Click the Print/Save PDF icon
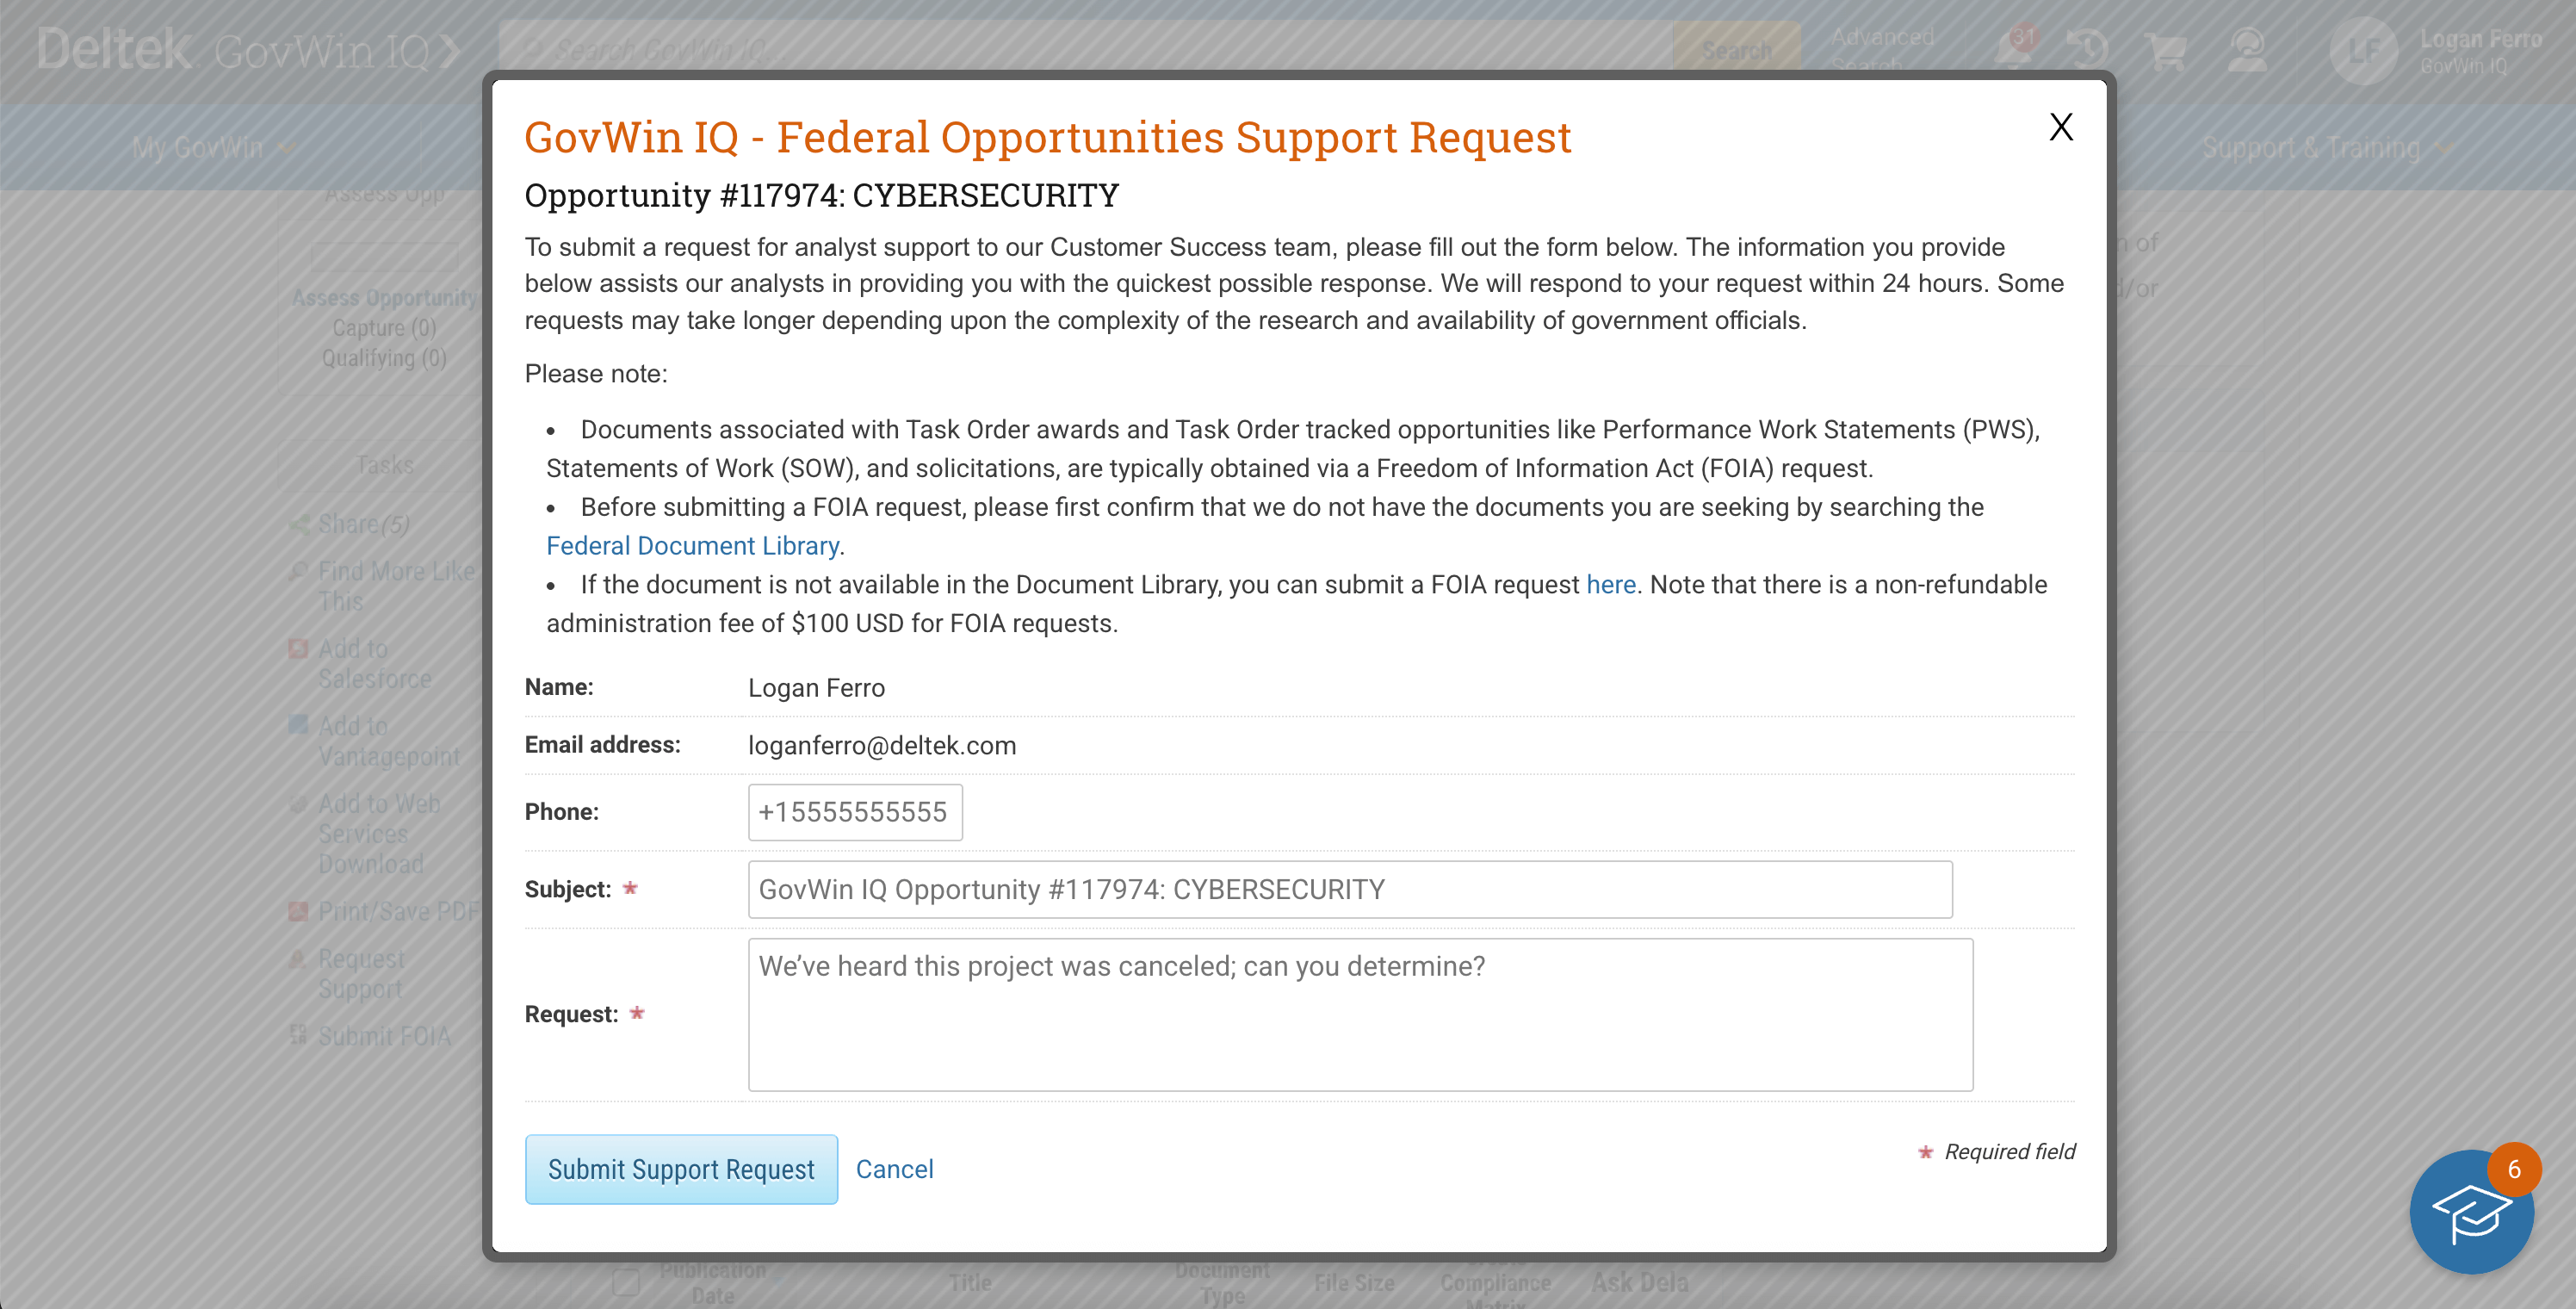The height and width of the screenshot is (1309, 2576). click(x=298, y=911)
